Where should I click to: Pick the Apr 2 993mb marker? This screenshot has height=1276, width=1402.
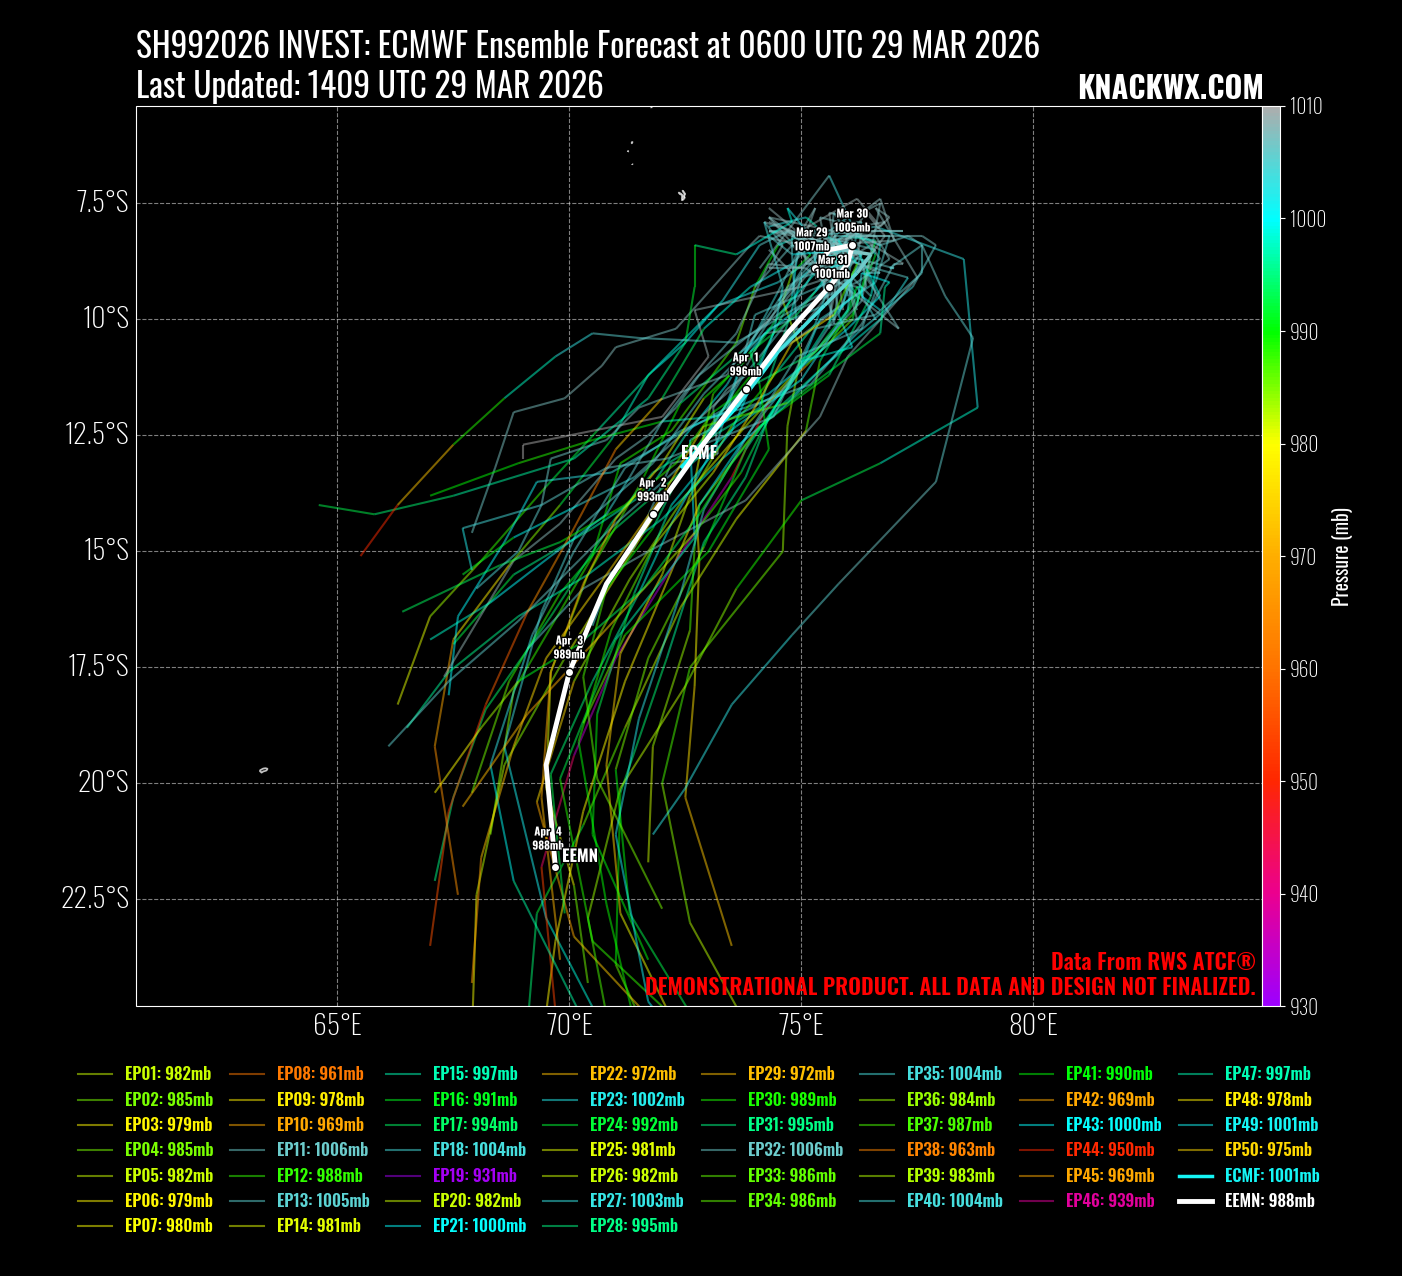(x=653, y=515)
